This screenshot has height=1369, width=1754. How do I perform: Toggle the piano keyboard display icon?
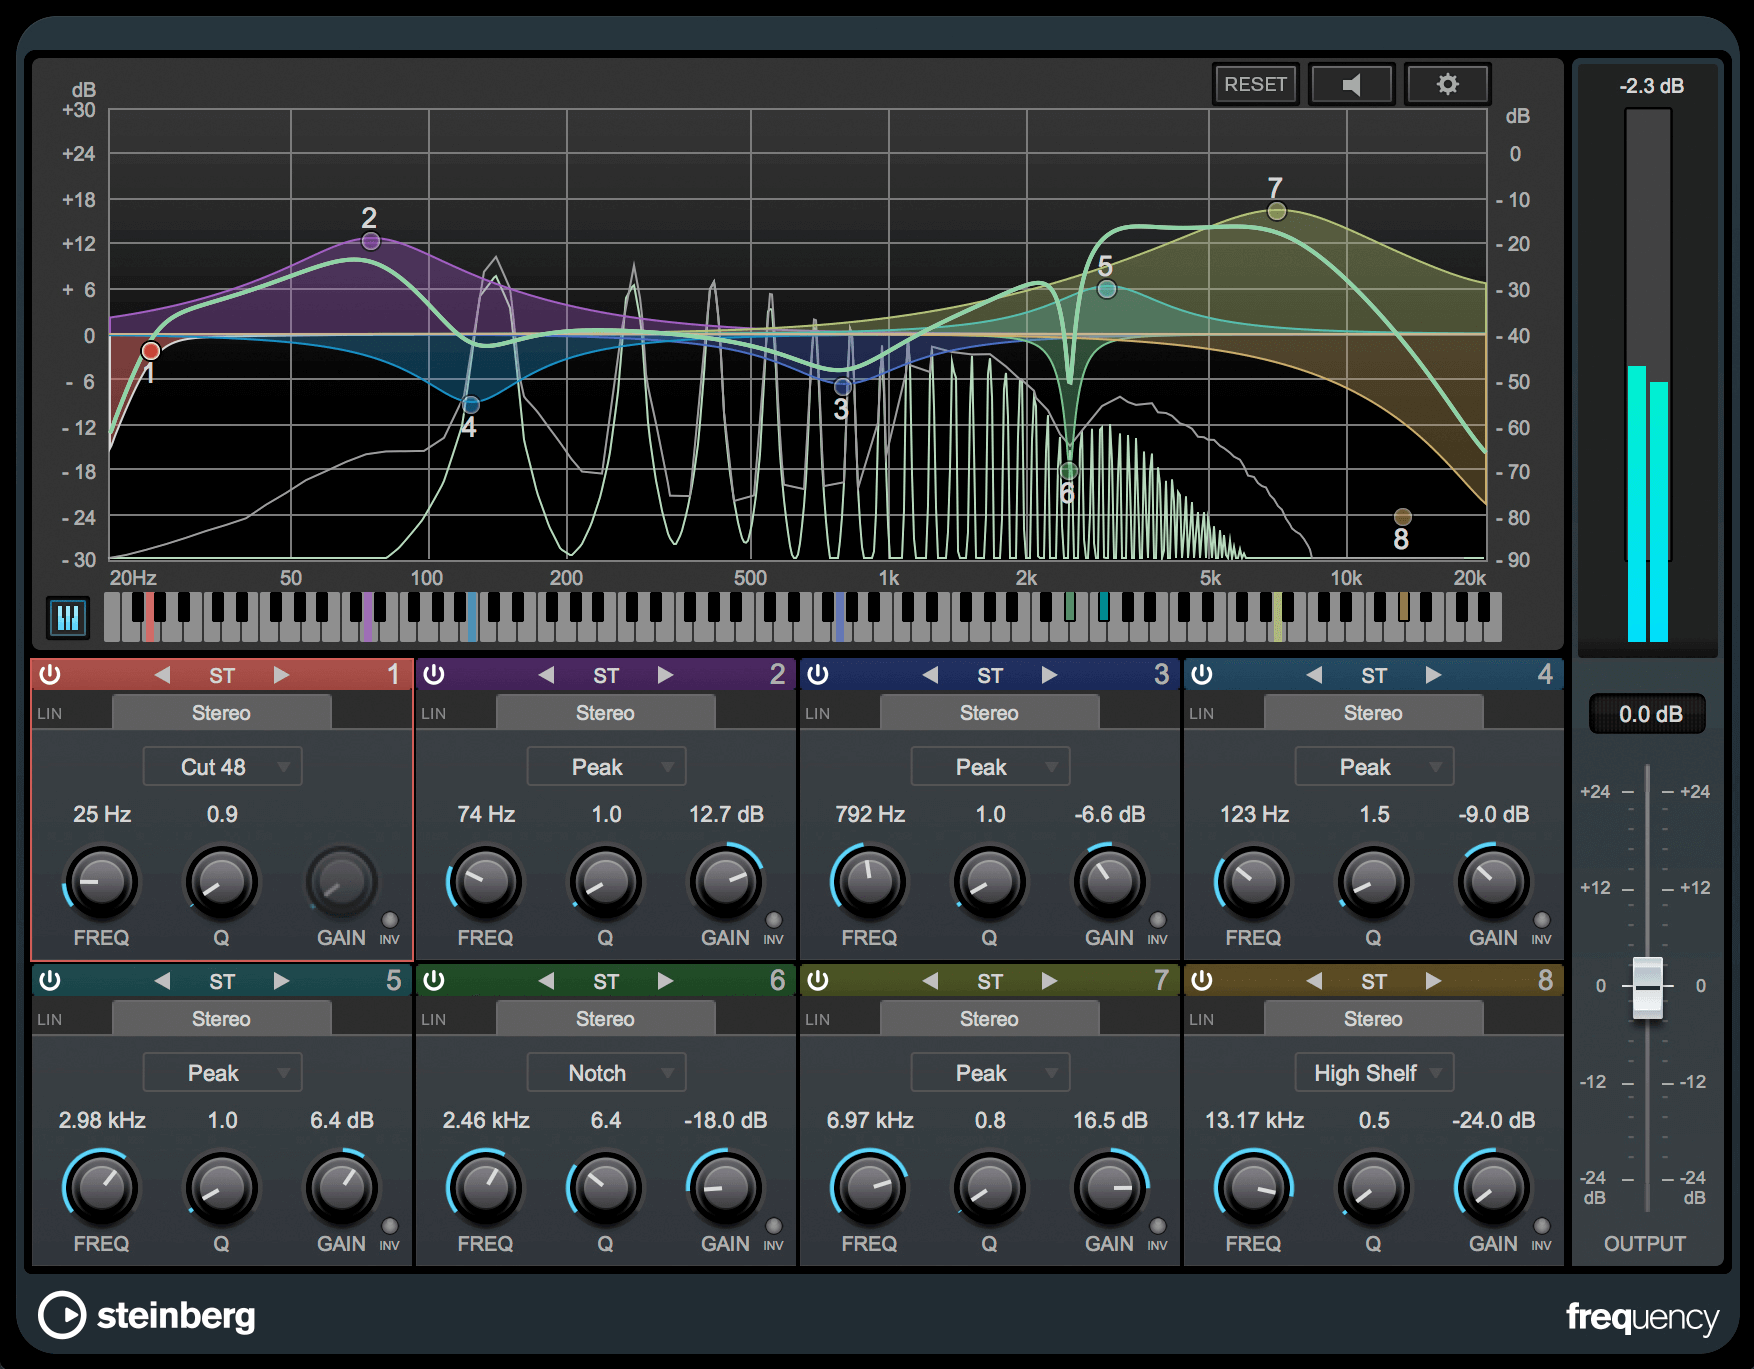pos(68,618)
